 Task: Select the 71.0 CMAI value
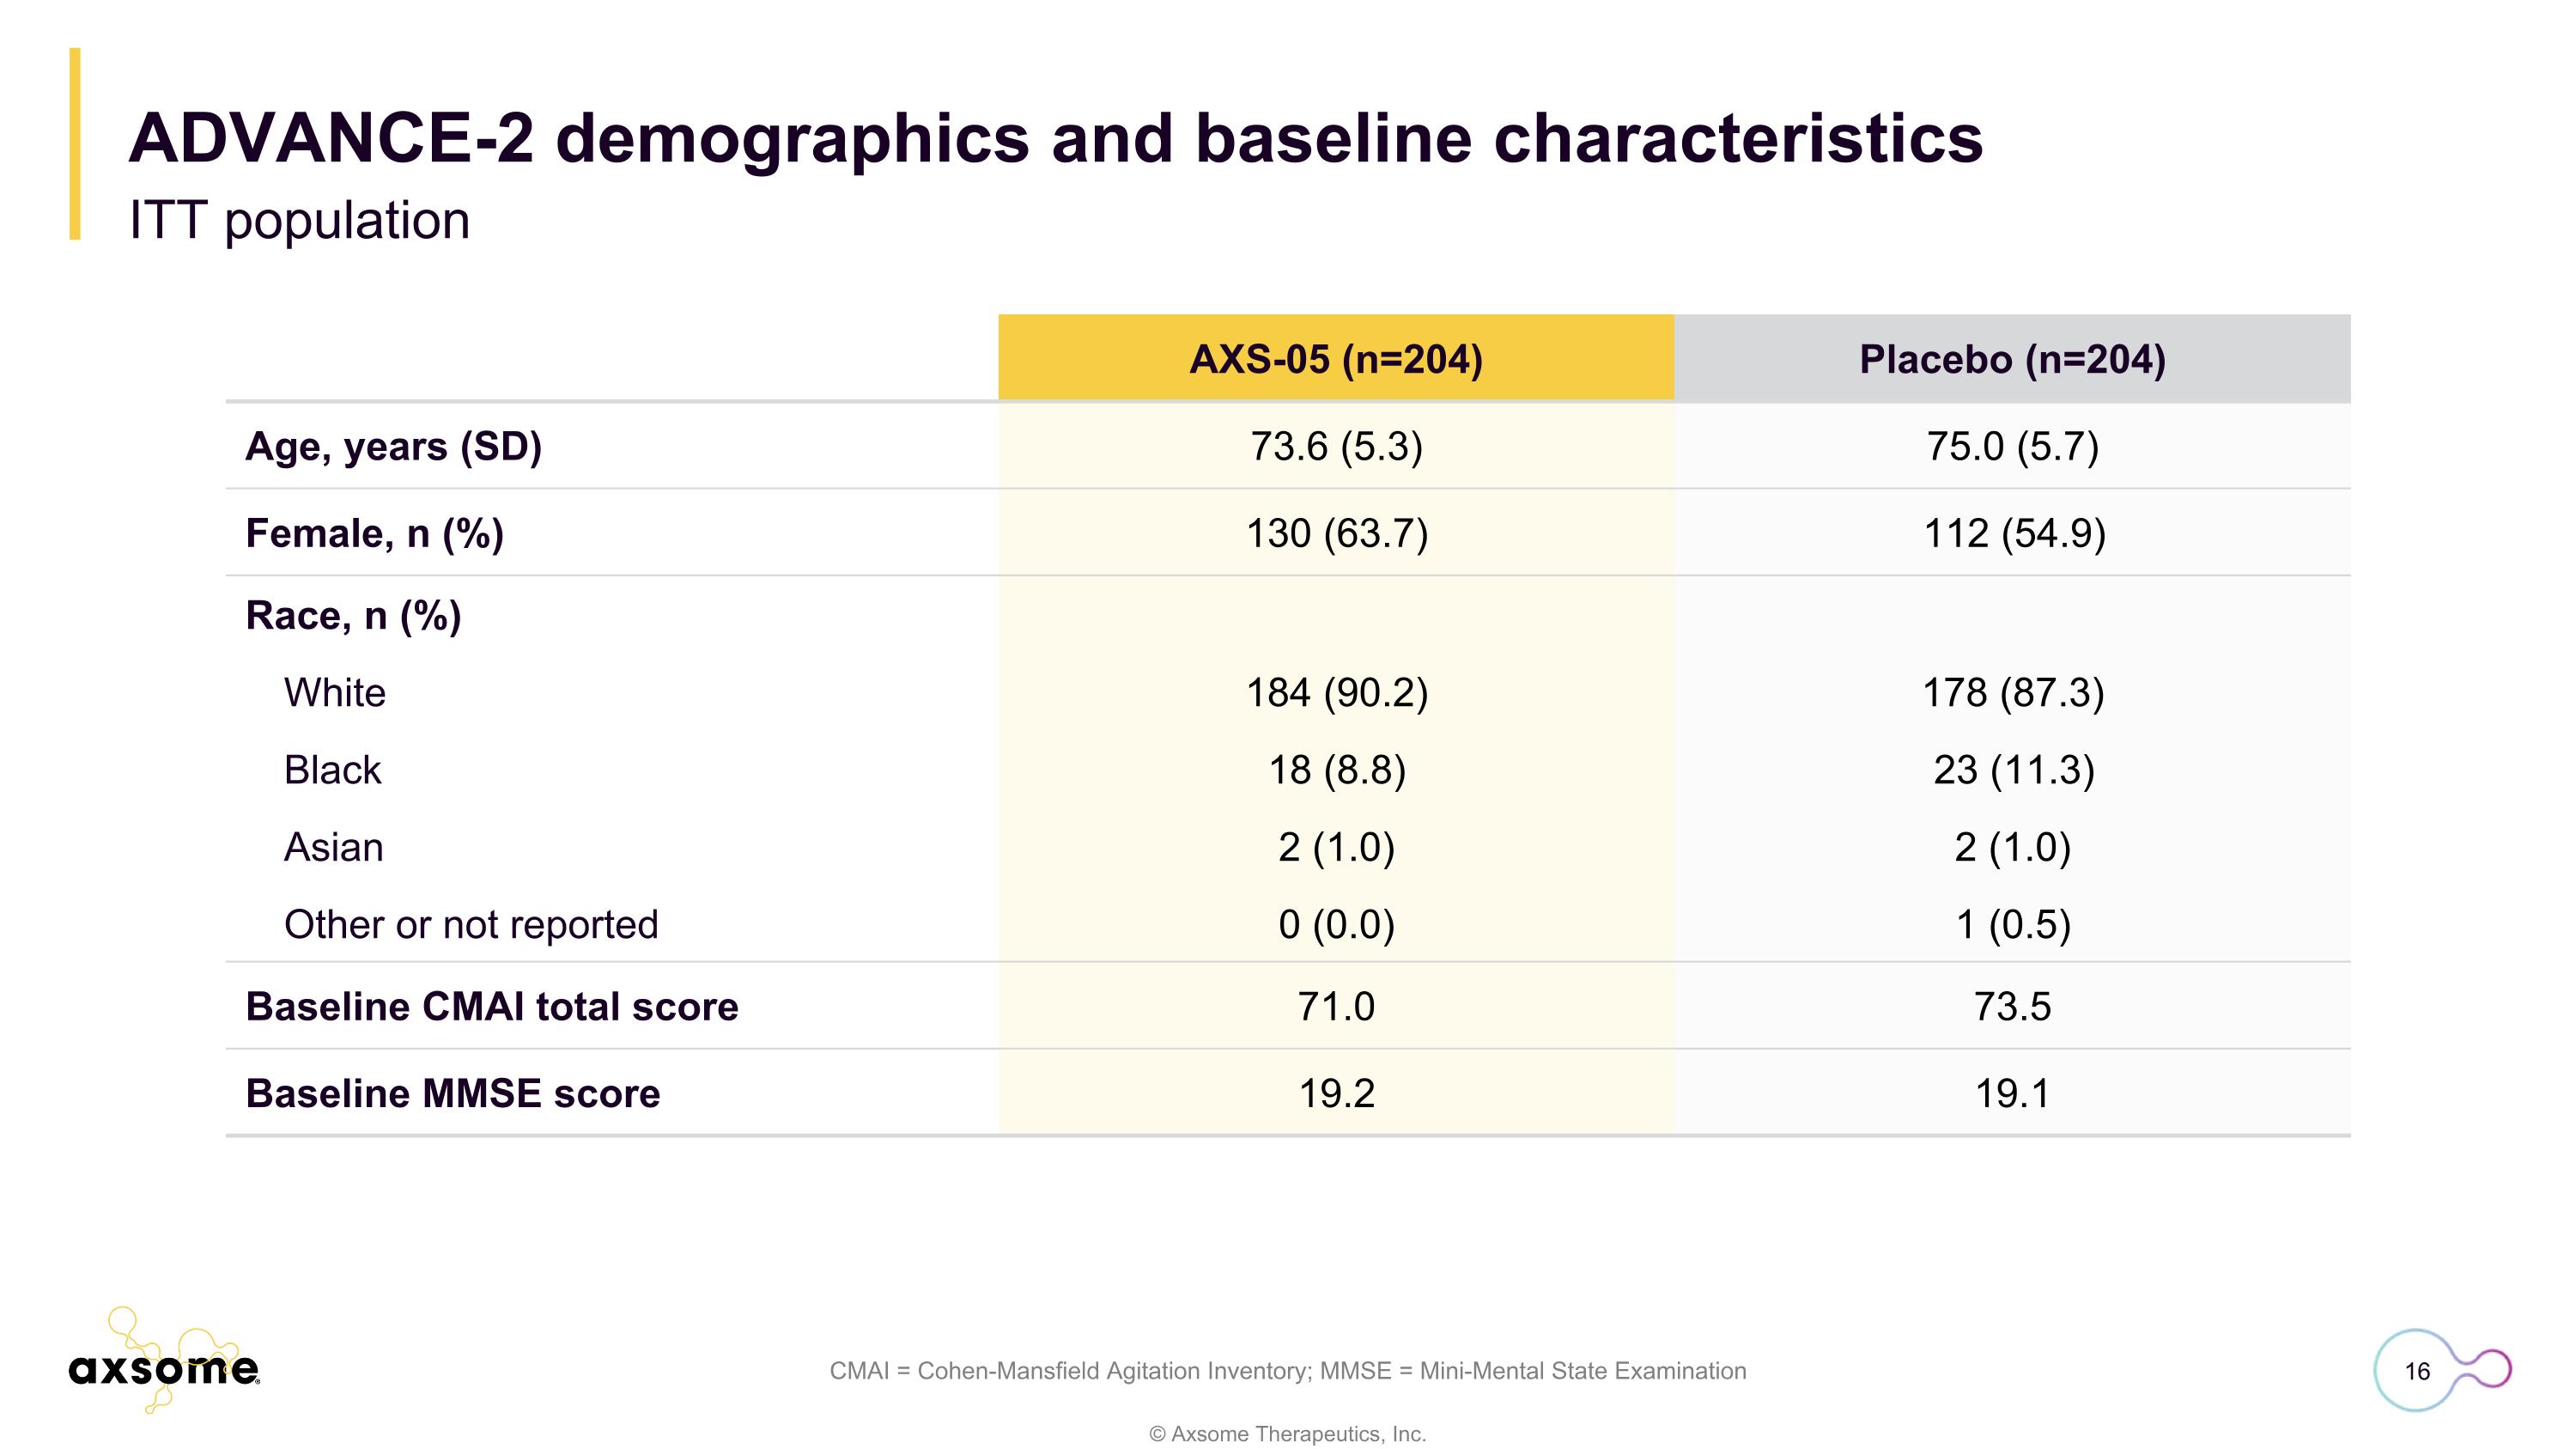tap(1336, 1007)
